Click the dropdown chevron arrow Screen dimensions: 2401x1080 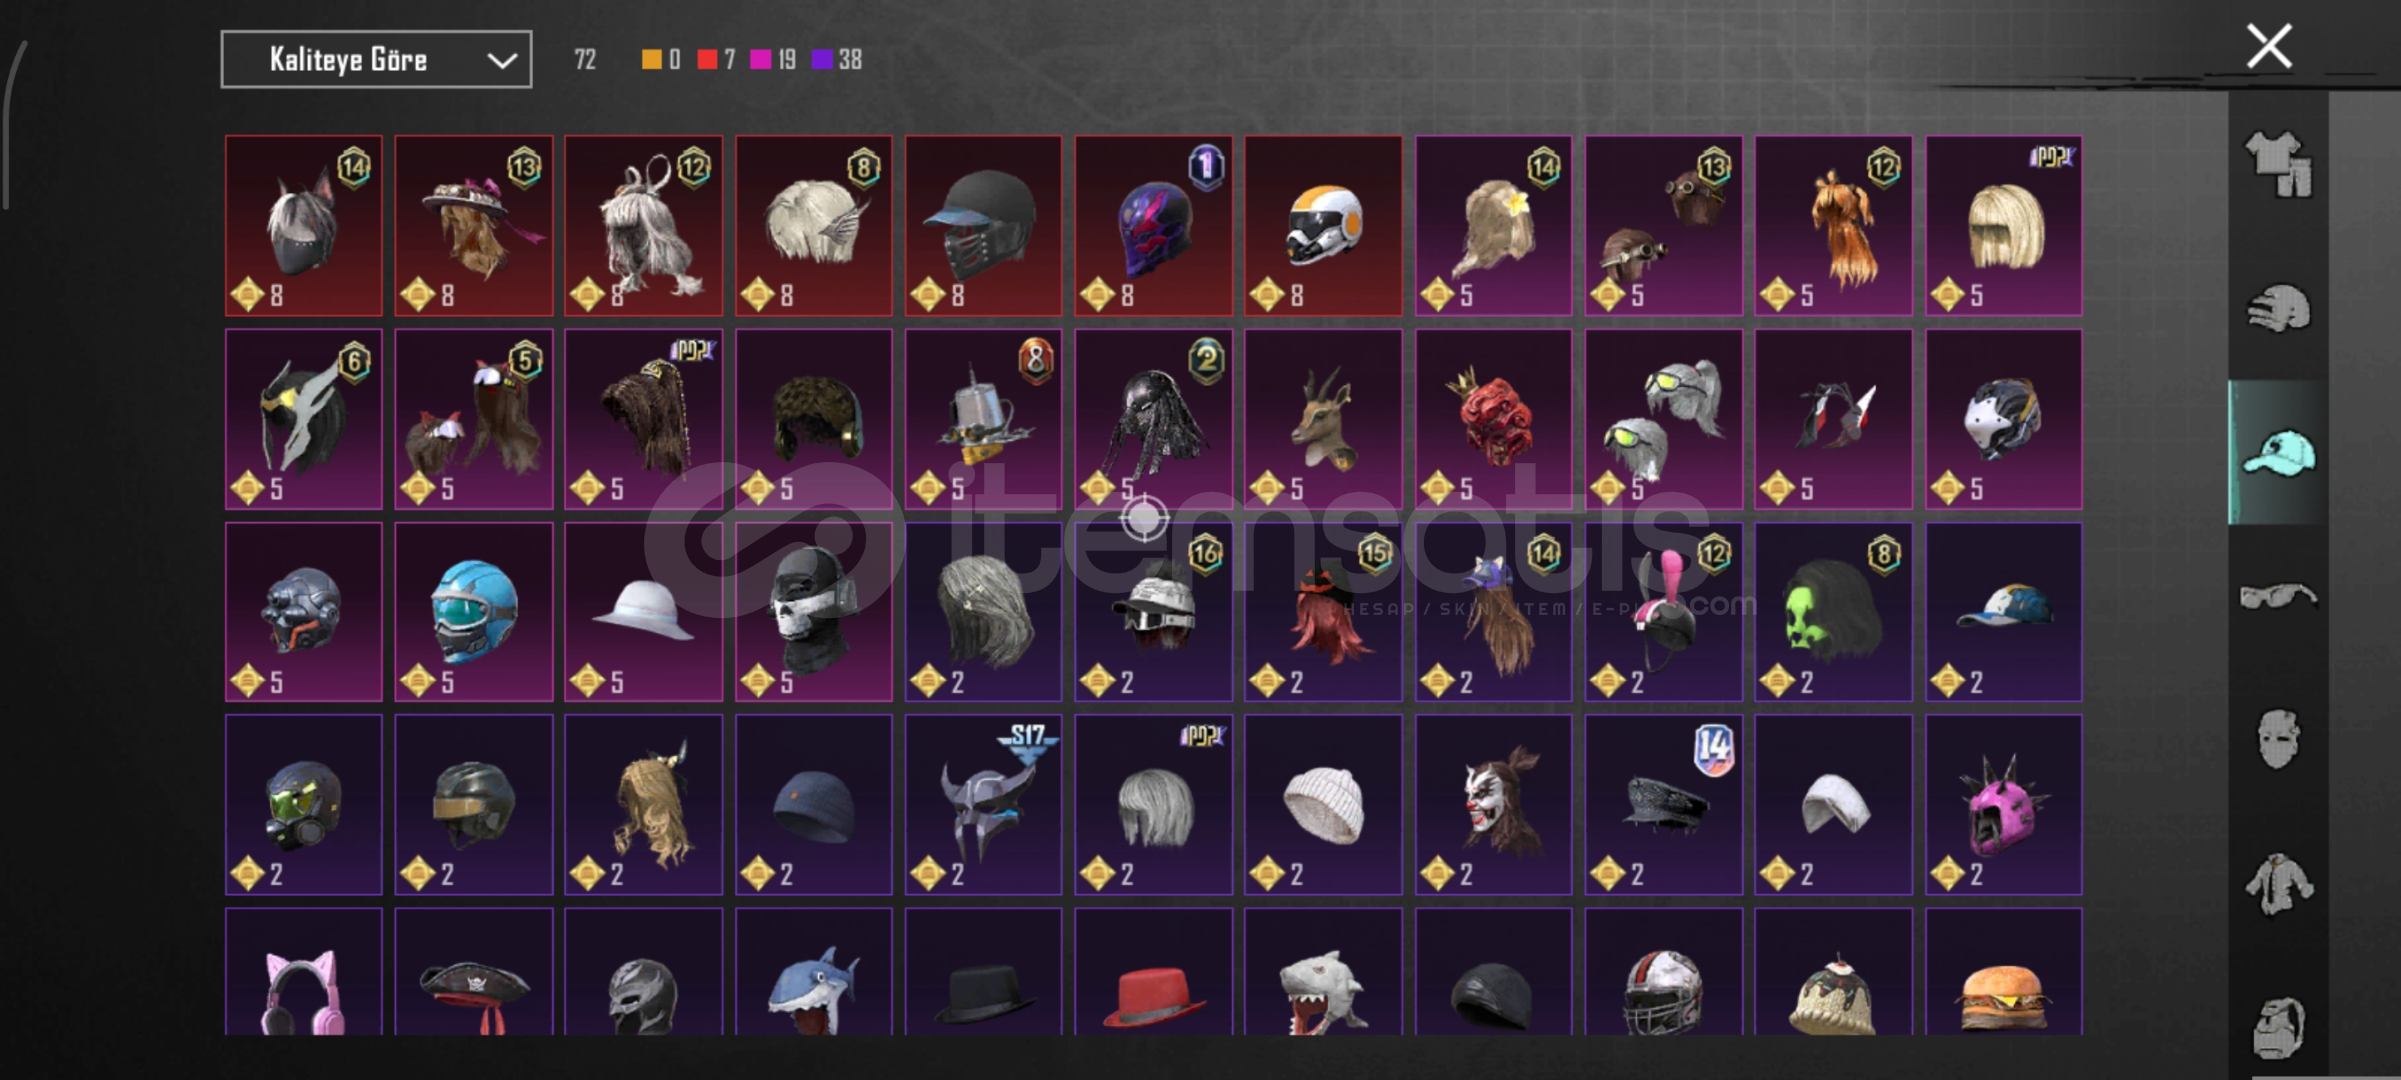501,61
